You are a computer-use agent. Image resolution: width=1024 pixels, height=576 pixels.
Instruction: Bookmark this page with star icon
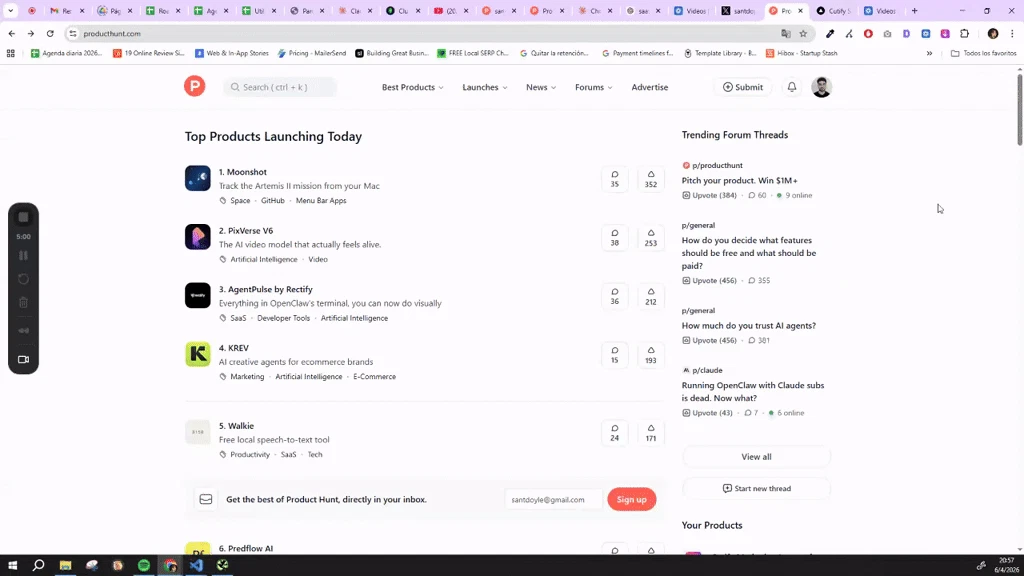803,33
